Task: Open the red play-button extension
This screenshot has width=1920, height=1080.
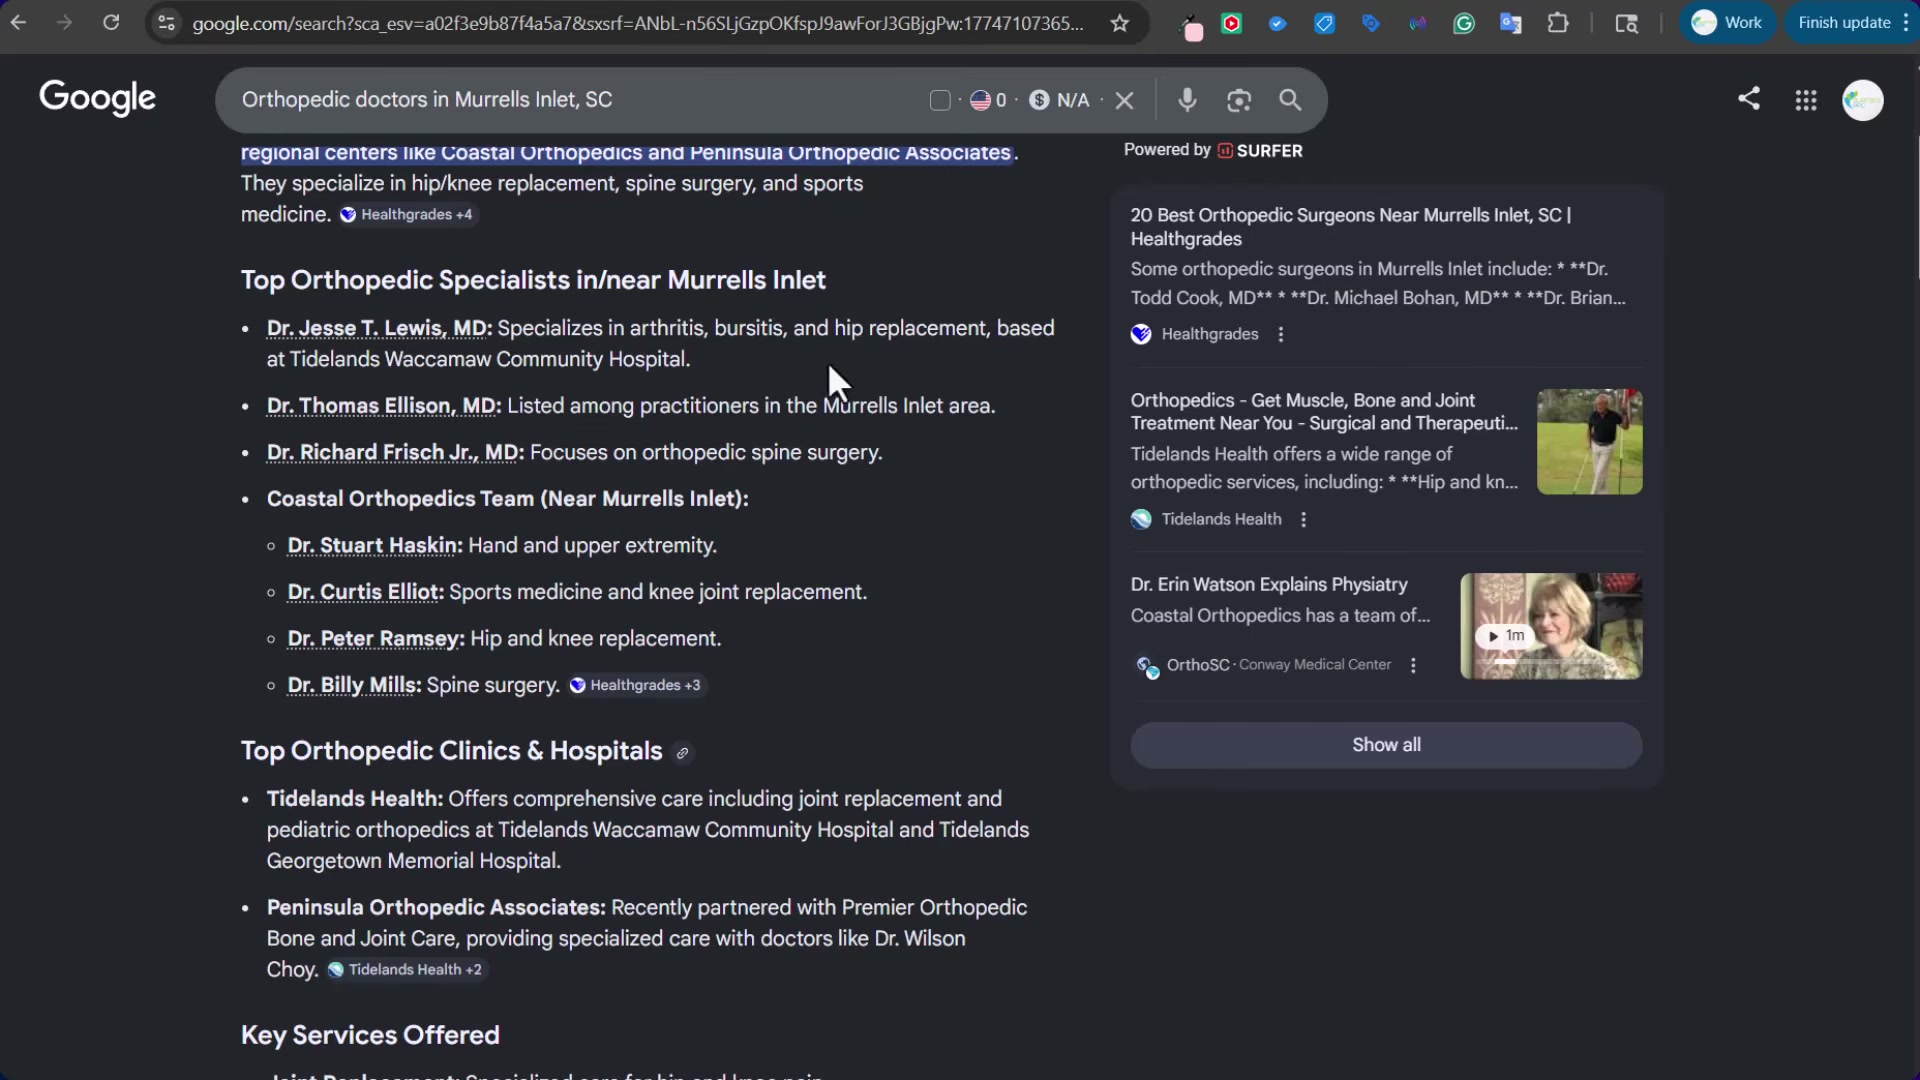Action: click(x=1232, y=23)
